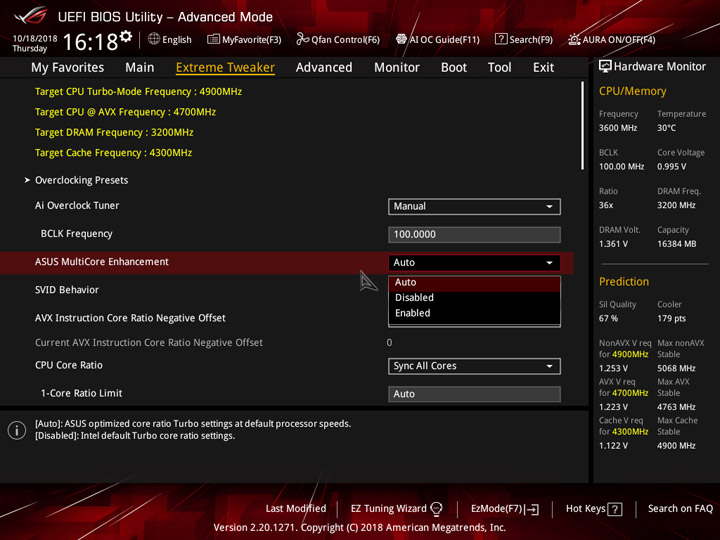Click the Hardware Monitor display icon
This screenshot has height=540, width=720.
pos(605,67)
